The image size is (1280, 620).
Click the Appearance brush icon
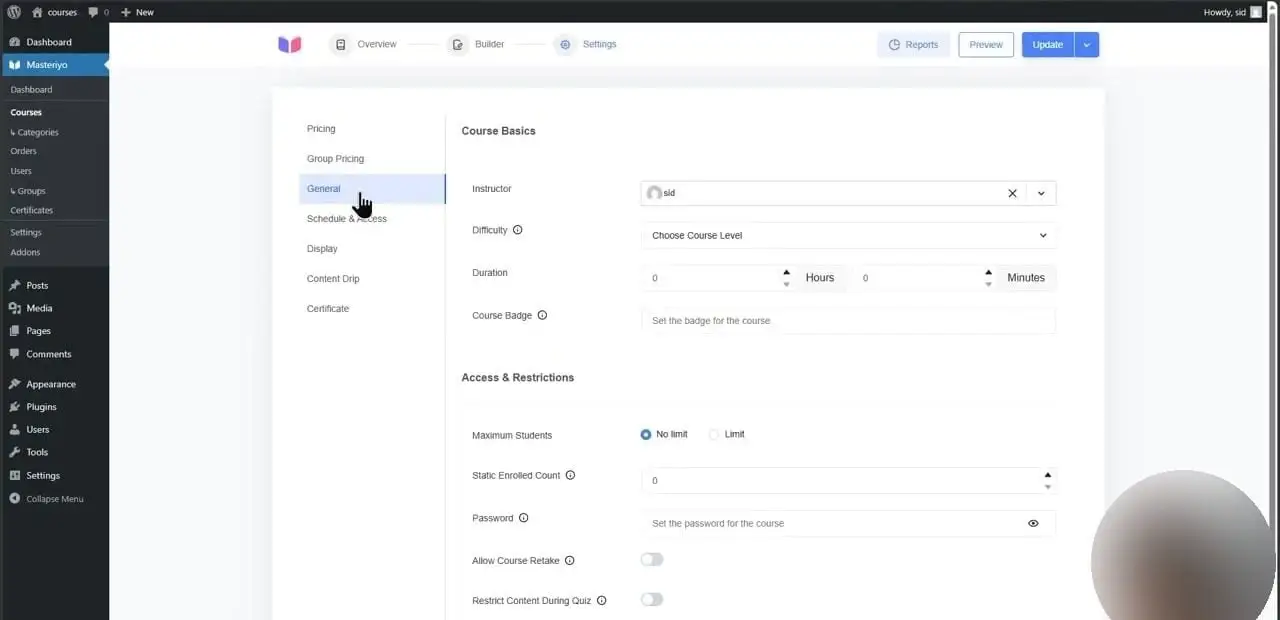click(14, 384)
